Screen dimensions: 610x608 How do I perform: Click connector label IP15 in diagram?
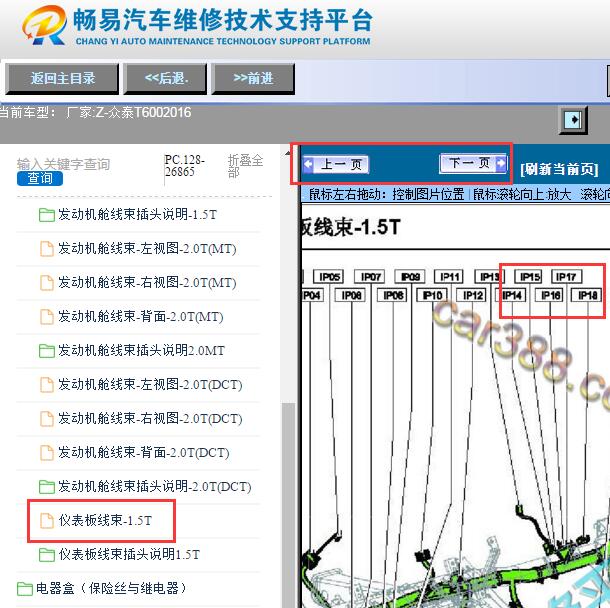529,277
